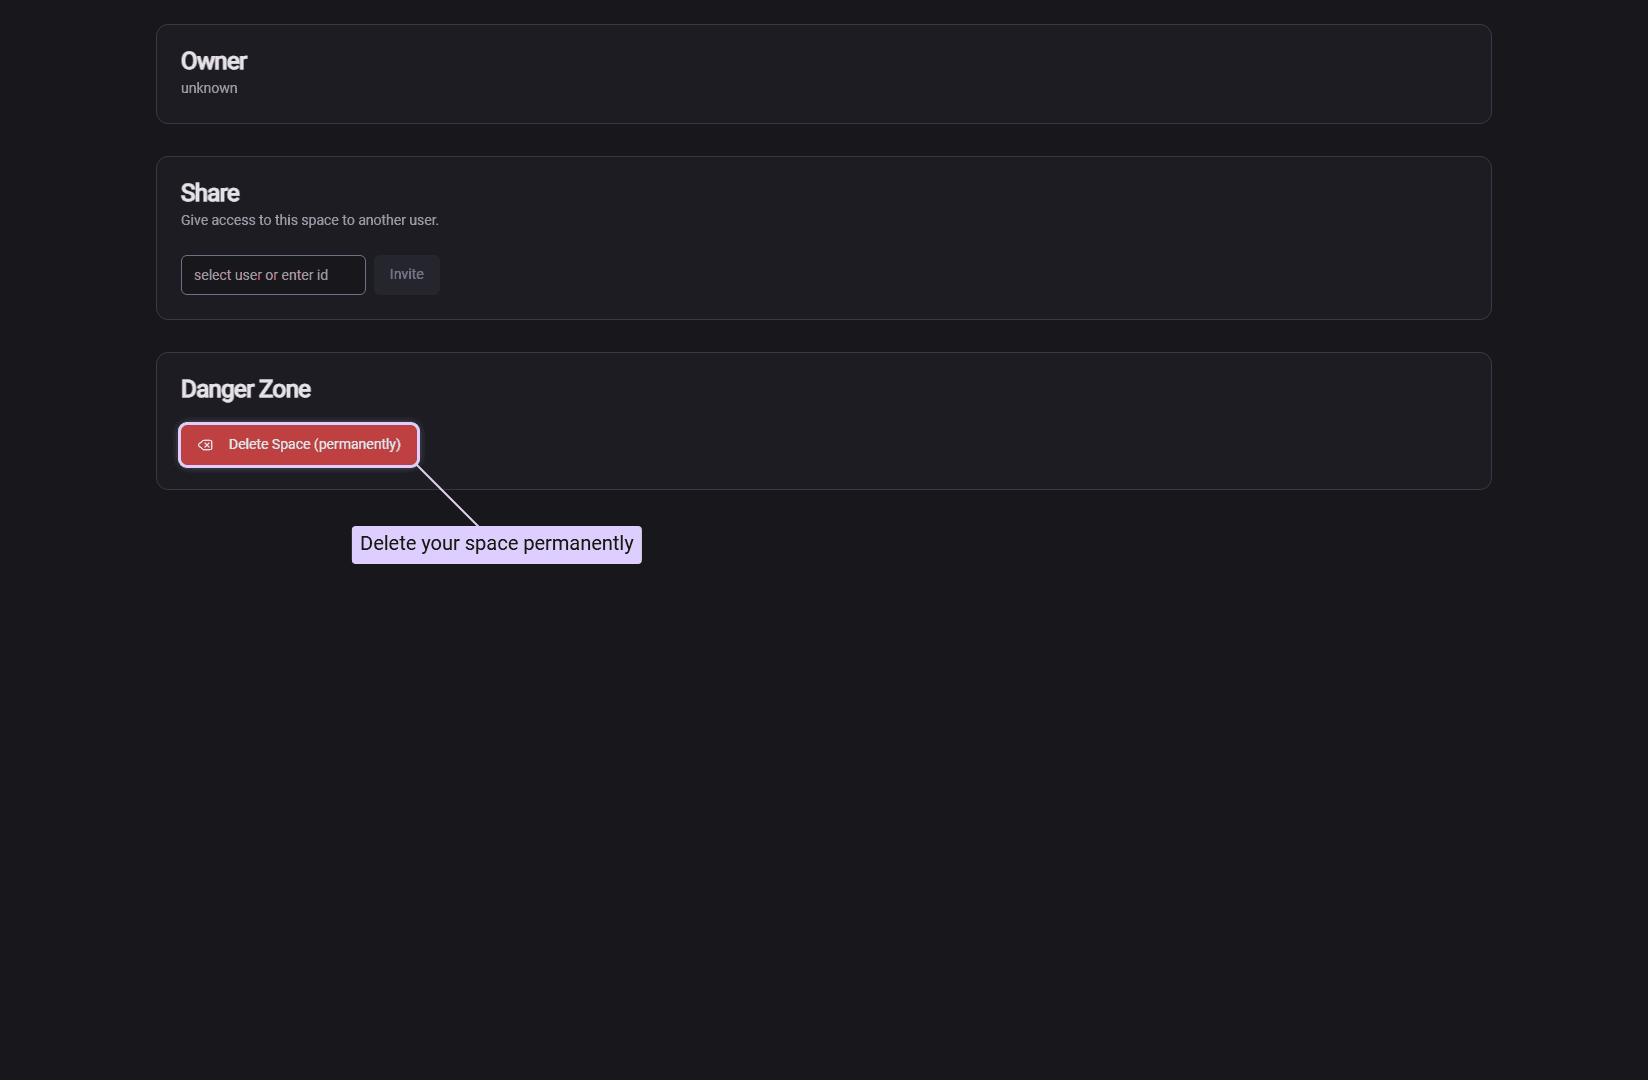Click the Invite button

[x=406, y=275]
